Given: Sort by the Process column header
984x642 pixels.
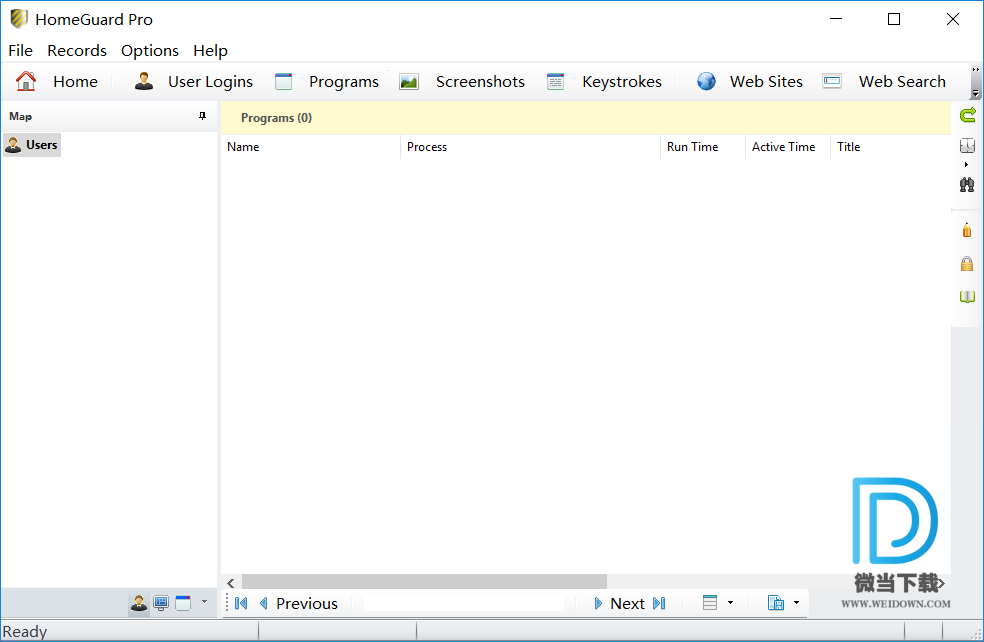Looking at the screenshot, I should click(x=530, y=147).
